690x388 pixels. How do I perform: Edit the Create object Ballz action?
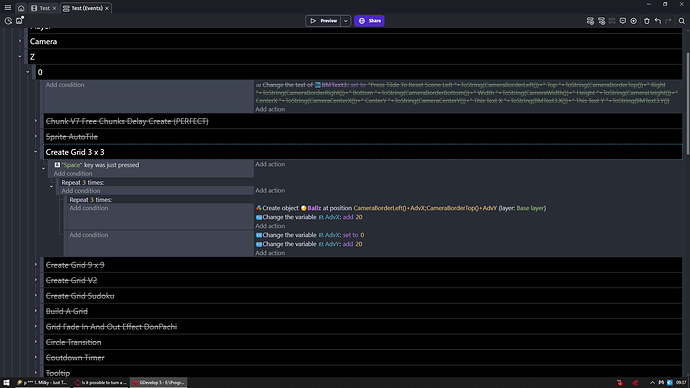click(401, 208)
